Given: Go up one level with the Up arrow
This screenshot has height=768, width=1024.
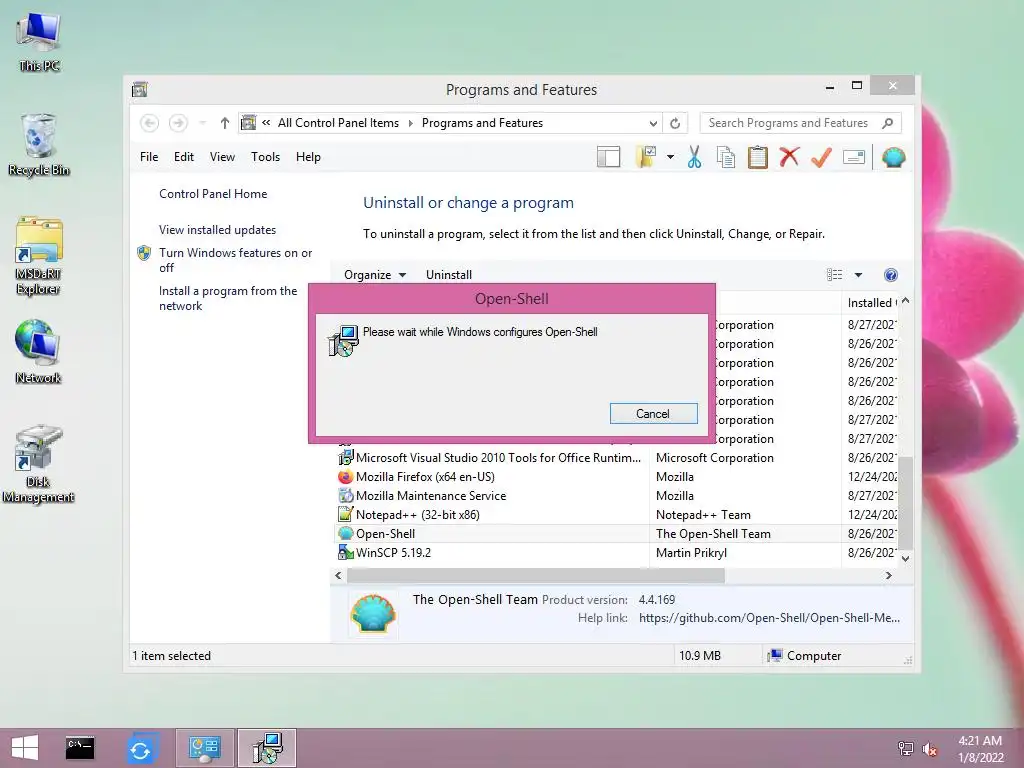Looking at the screenshot, I should 225,123.
